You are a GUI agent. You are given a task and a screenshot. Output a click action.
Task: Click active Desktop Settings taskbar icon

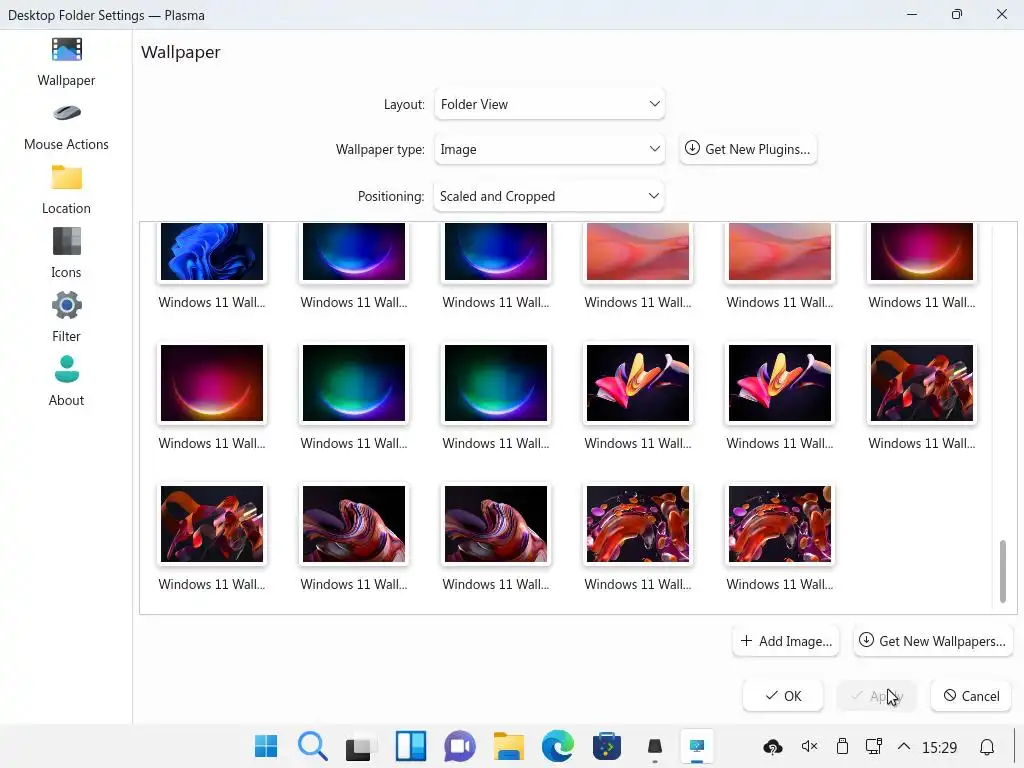pos(697,746)
